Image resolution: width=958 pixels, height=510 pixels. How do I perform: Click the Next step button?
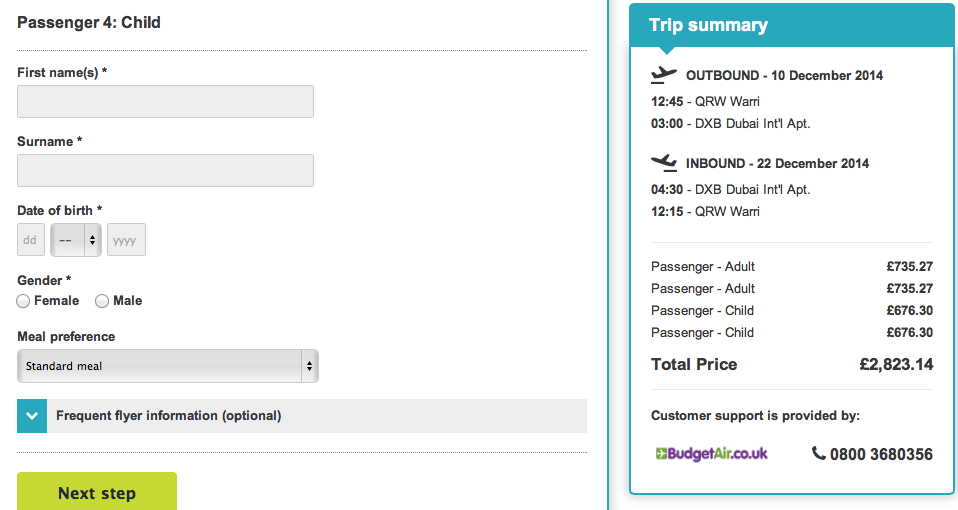[x=97, y=491]
